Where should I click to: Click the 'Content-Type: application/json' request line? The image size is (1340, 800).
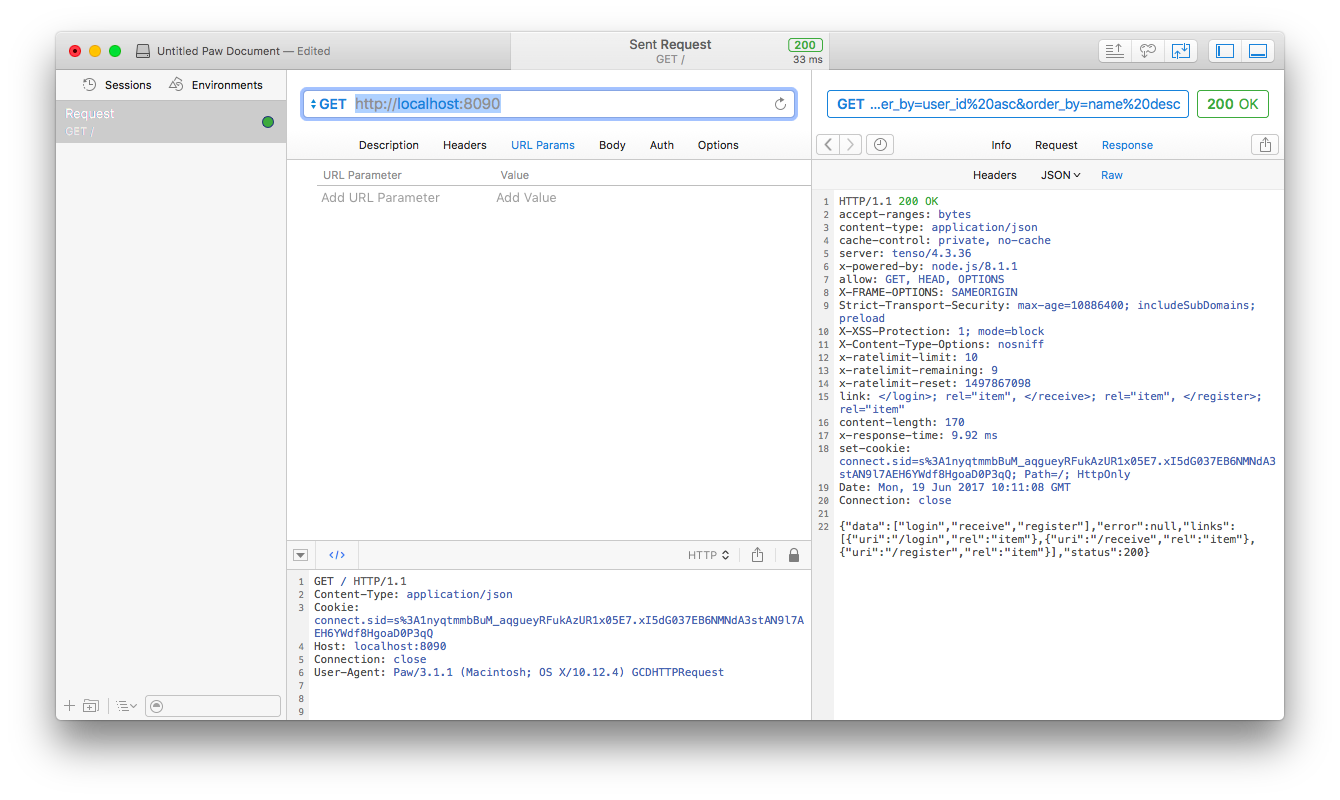[413, 594]
